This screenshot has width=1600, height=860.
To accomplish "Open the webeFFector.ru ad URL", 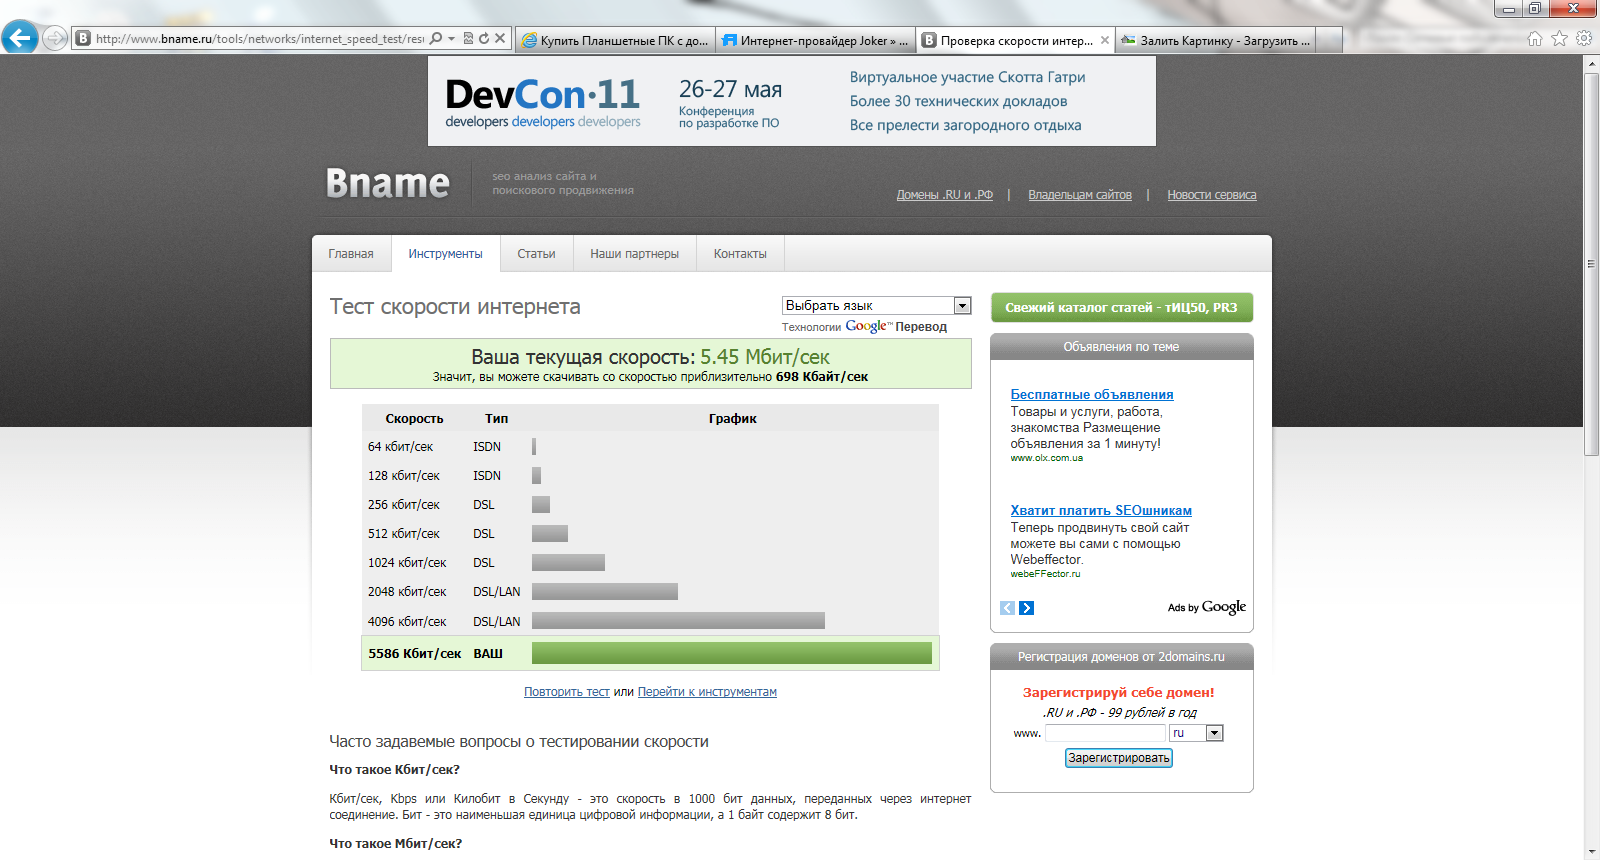I will click(x=1045, y=574).
